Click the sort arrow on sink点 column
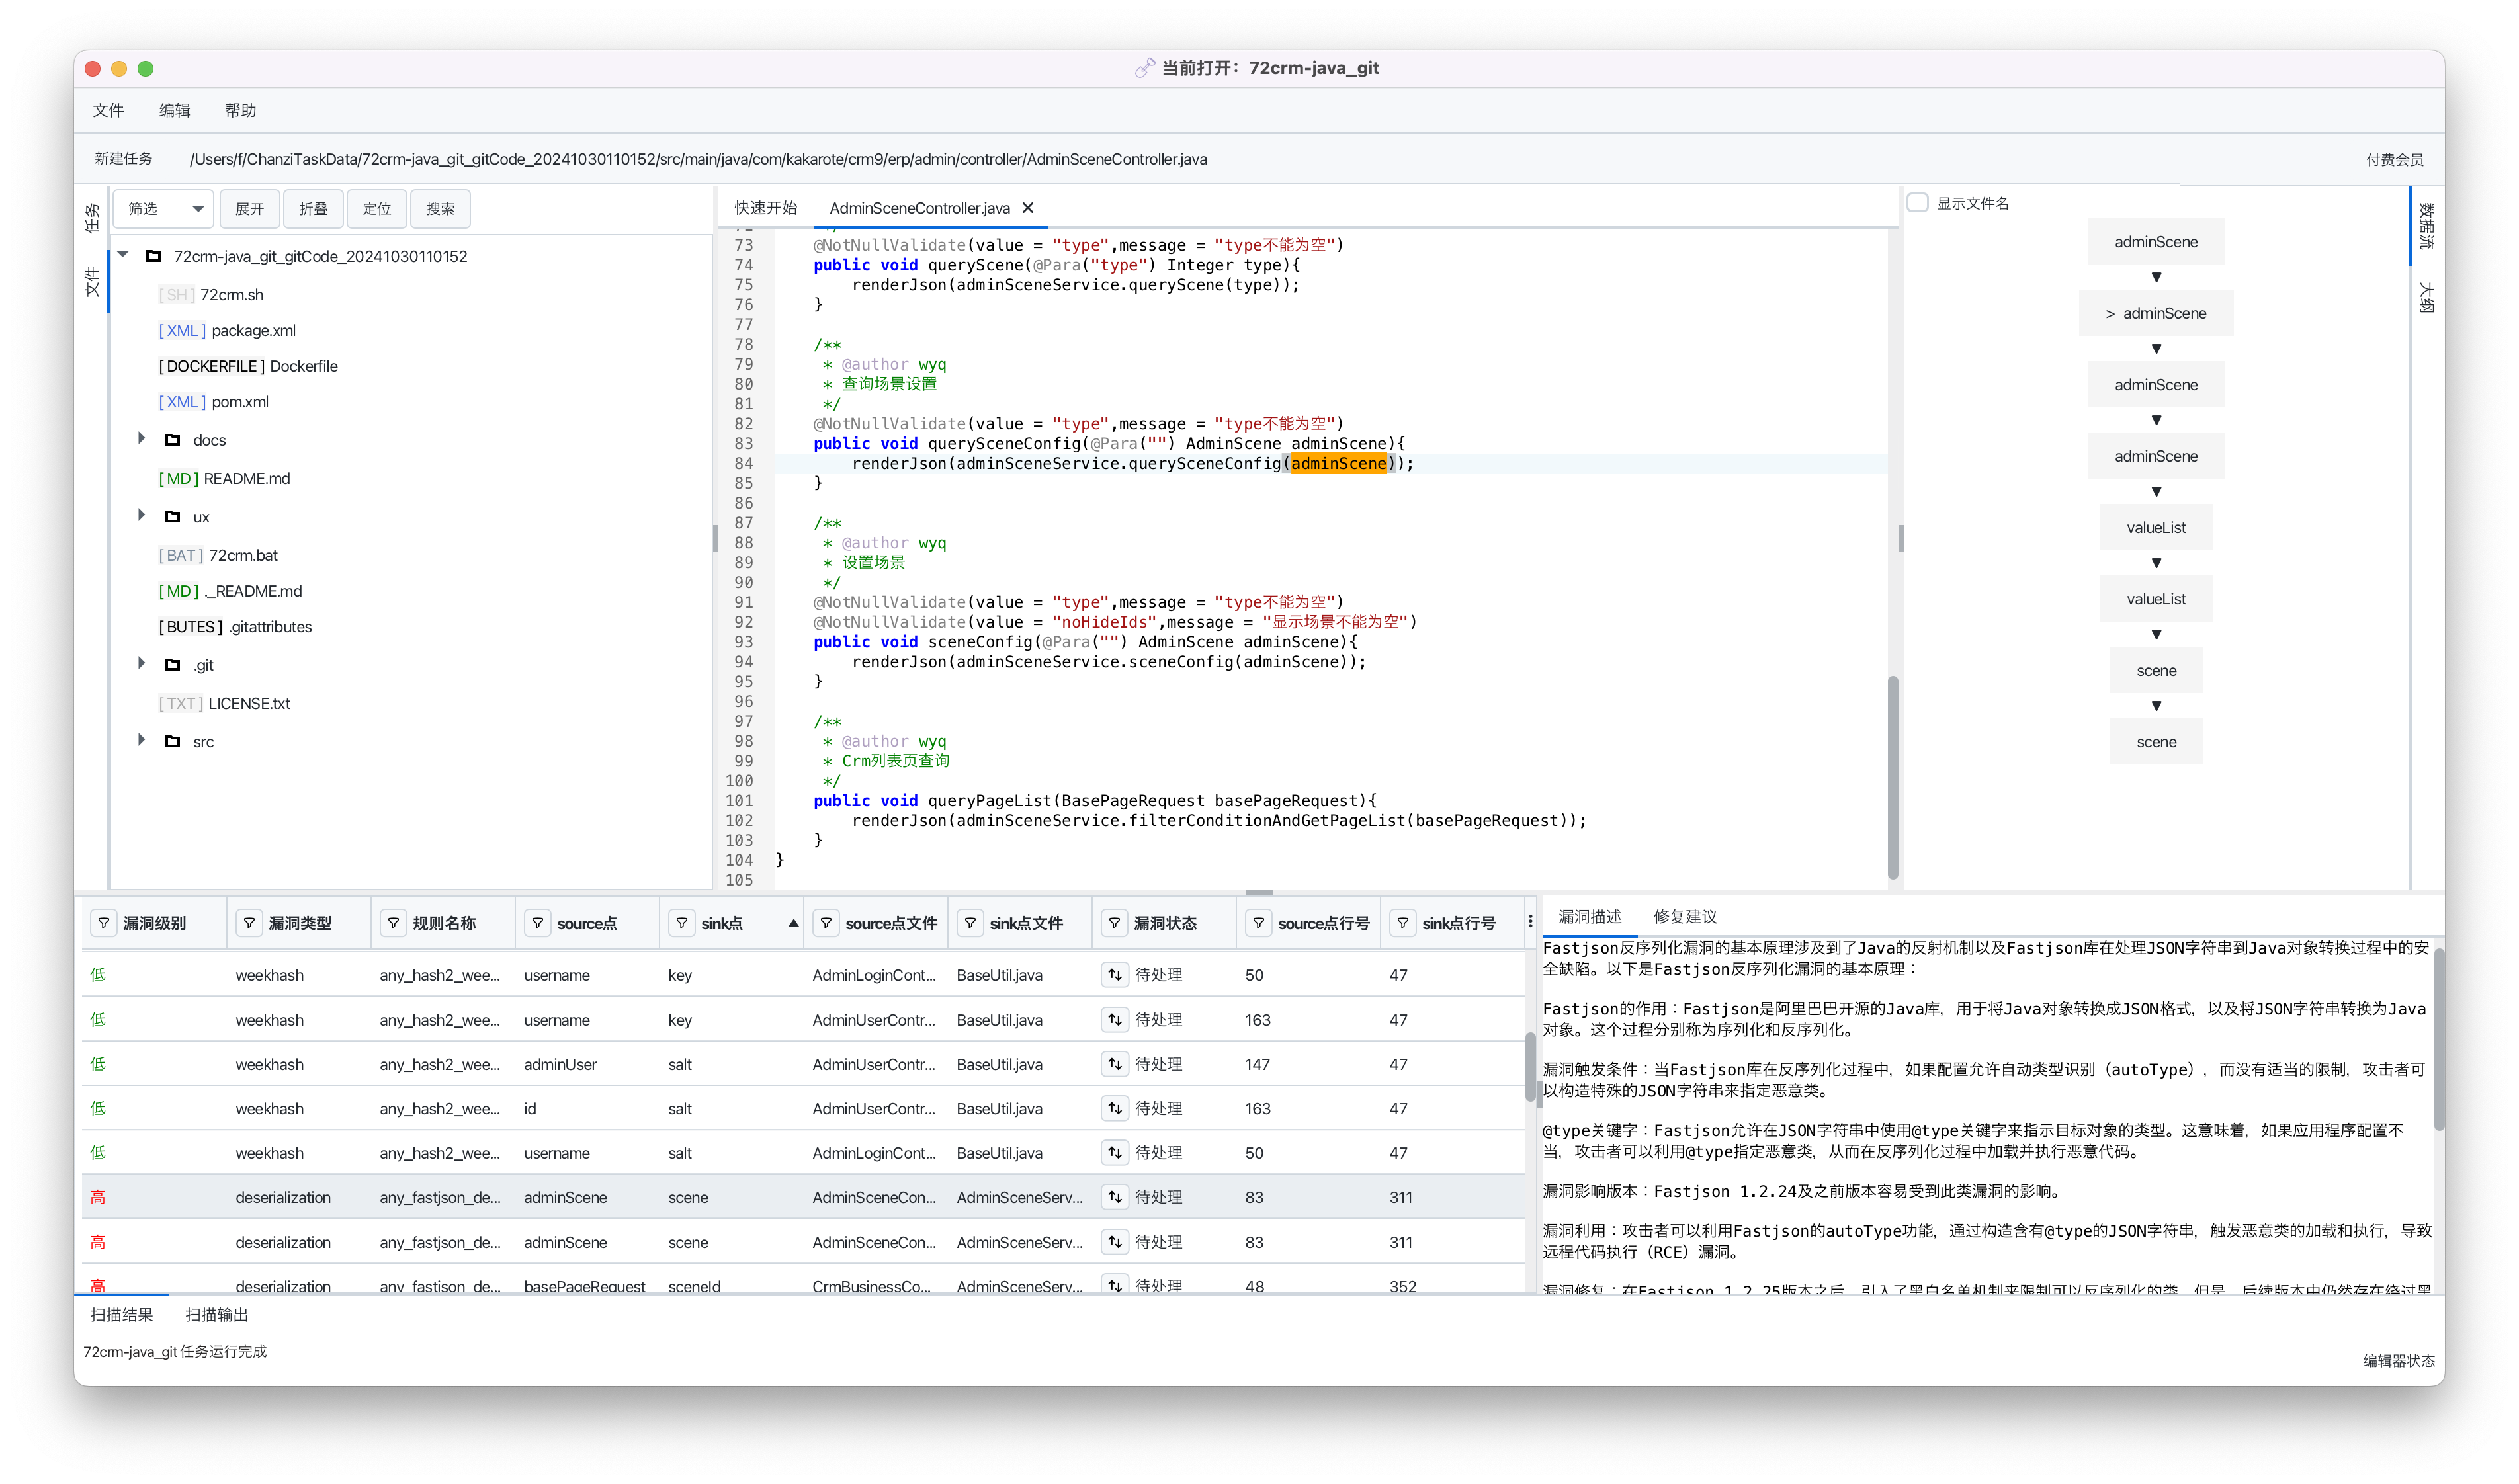Viewport: 2519px width, 1484px height. pos(793,923)
